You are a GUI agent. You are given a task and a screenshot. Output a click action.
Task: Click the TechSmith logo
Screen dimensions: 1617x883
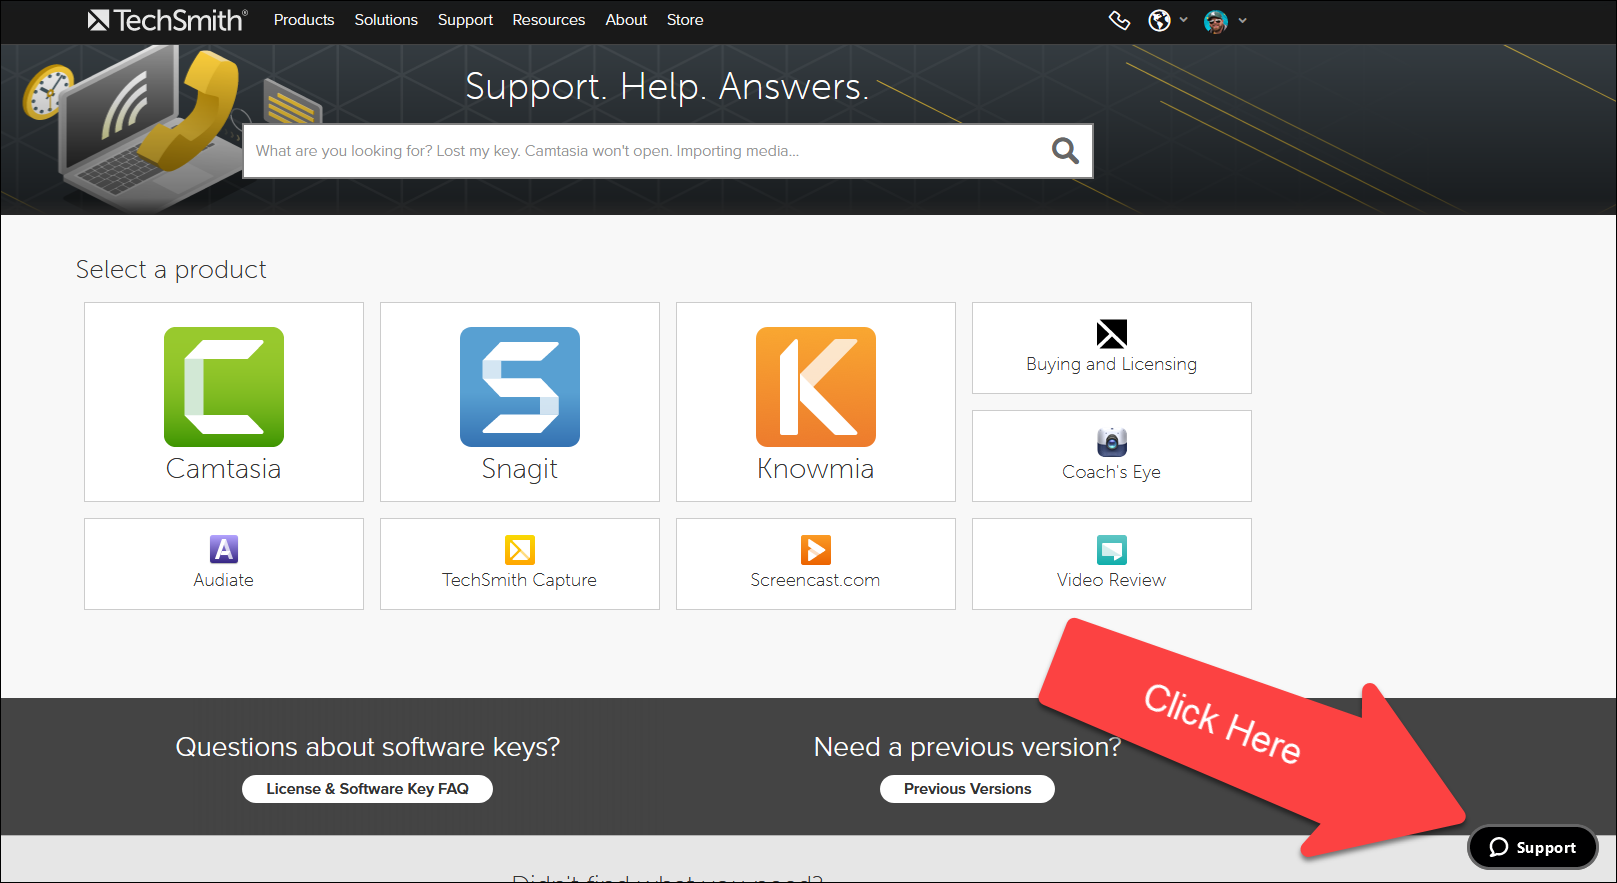click(167, 20)
